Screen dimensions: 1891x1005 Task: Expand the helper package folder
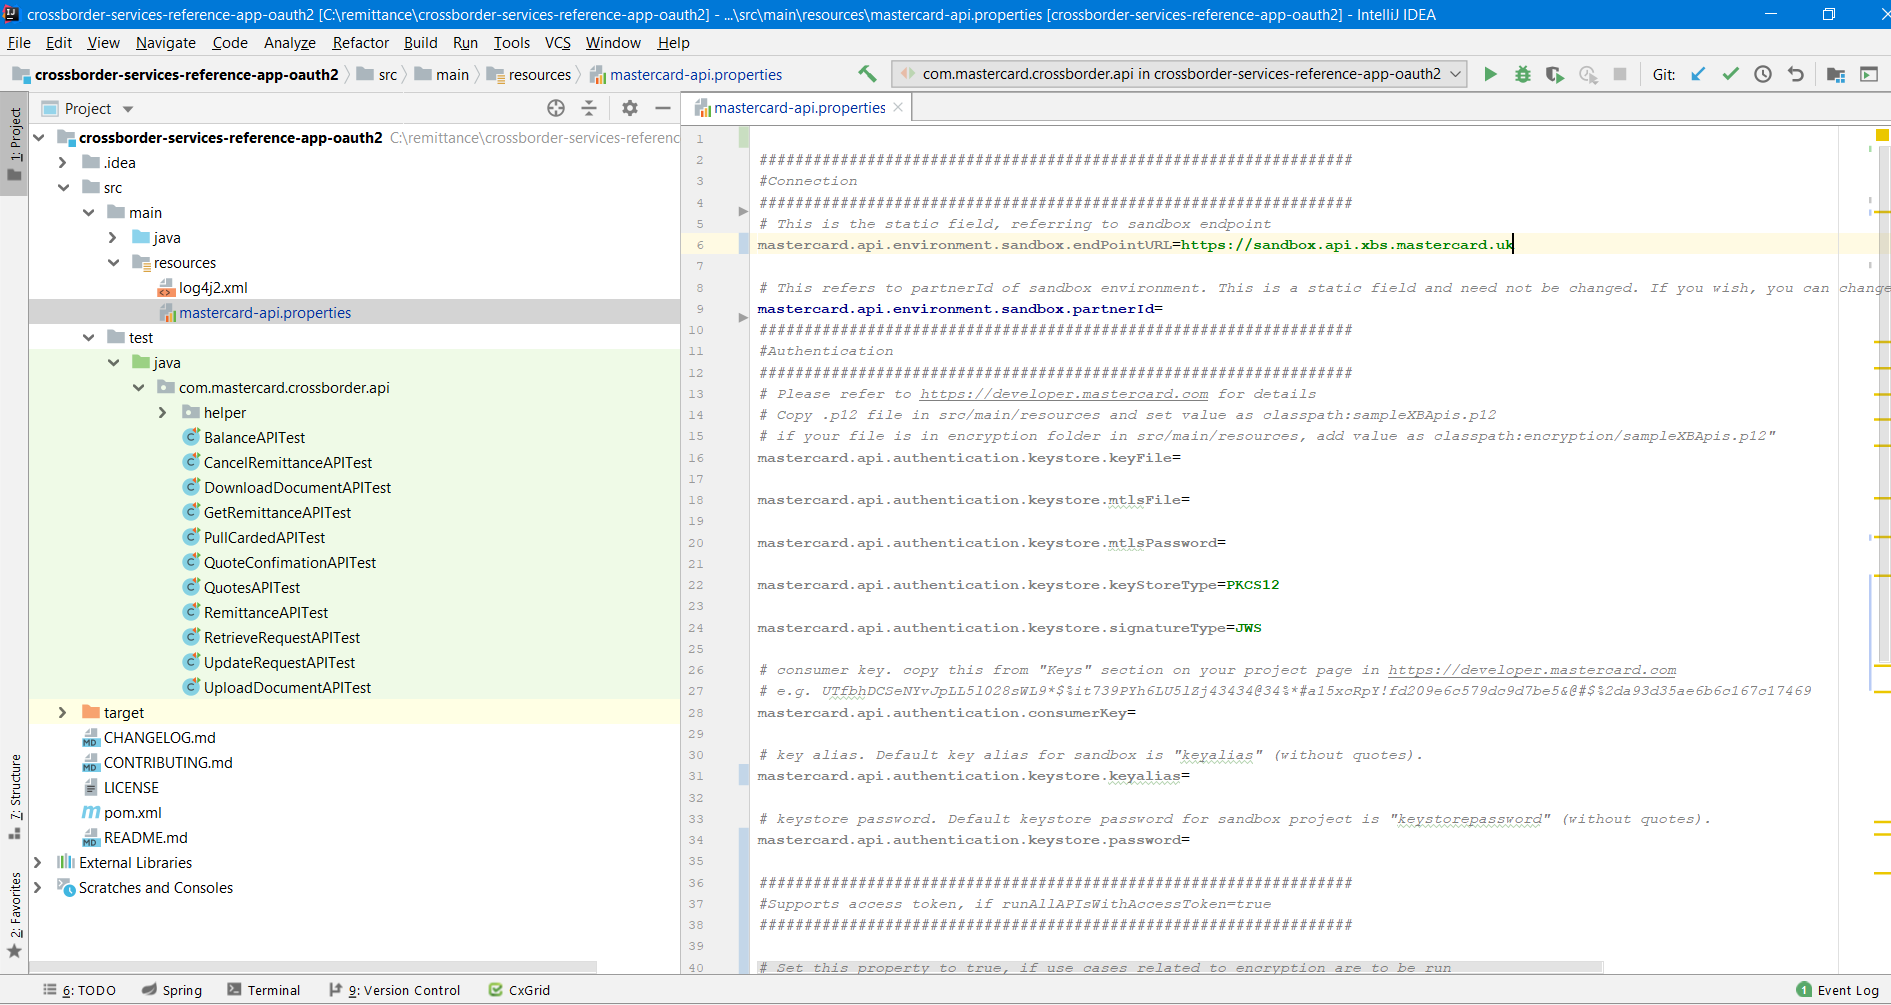pyautogui.click(x=162, y=412)
